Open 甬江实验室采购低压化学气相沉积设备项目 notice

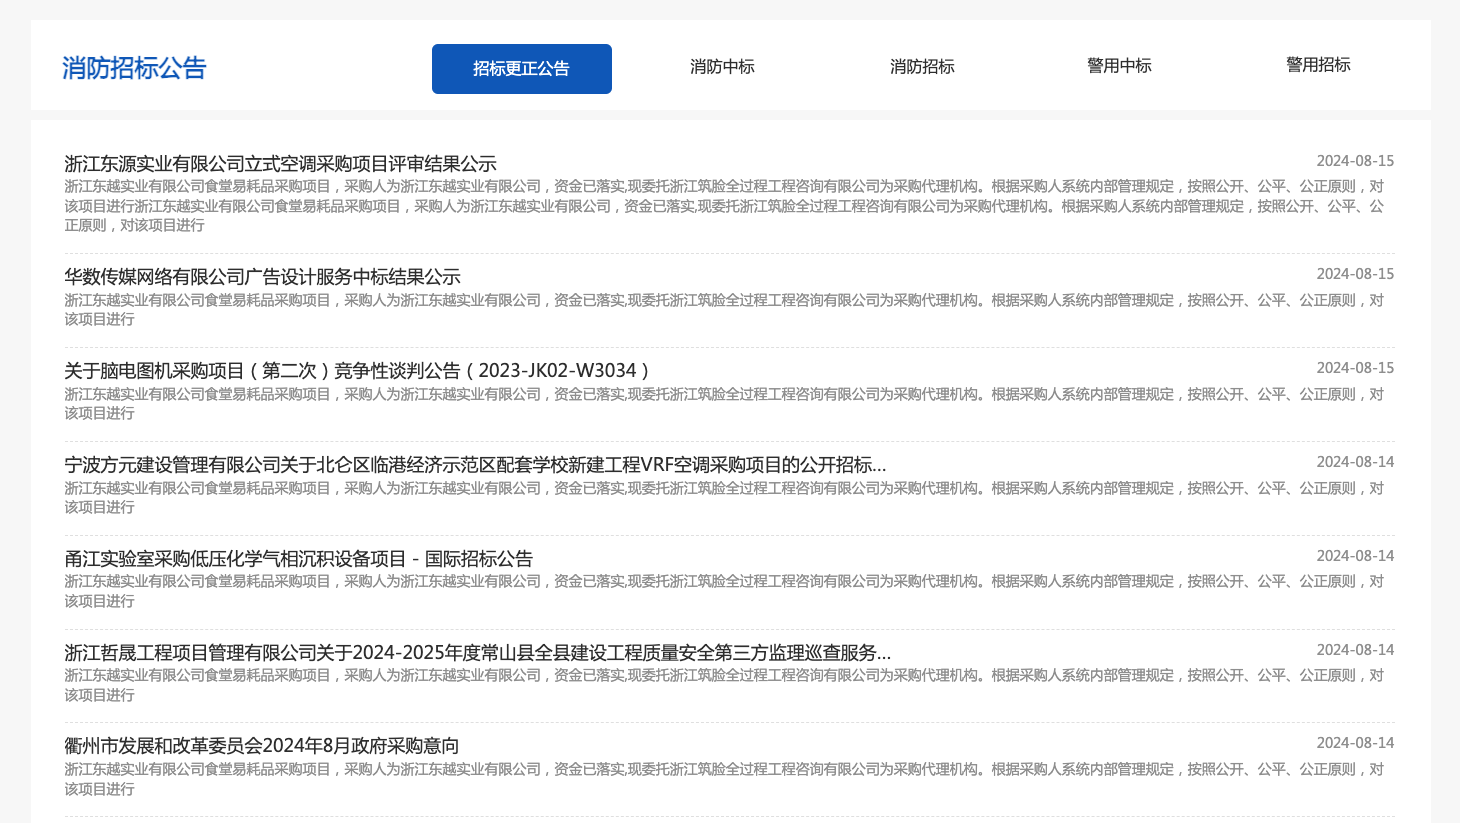tap(298, 559)
